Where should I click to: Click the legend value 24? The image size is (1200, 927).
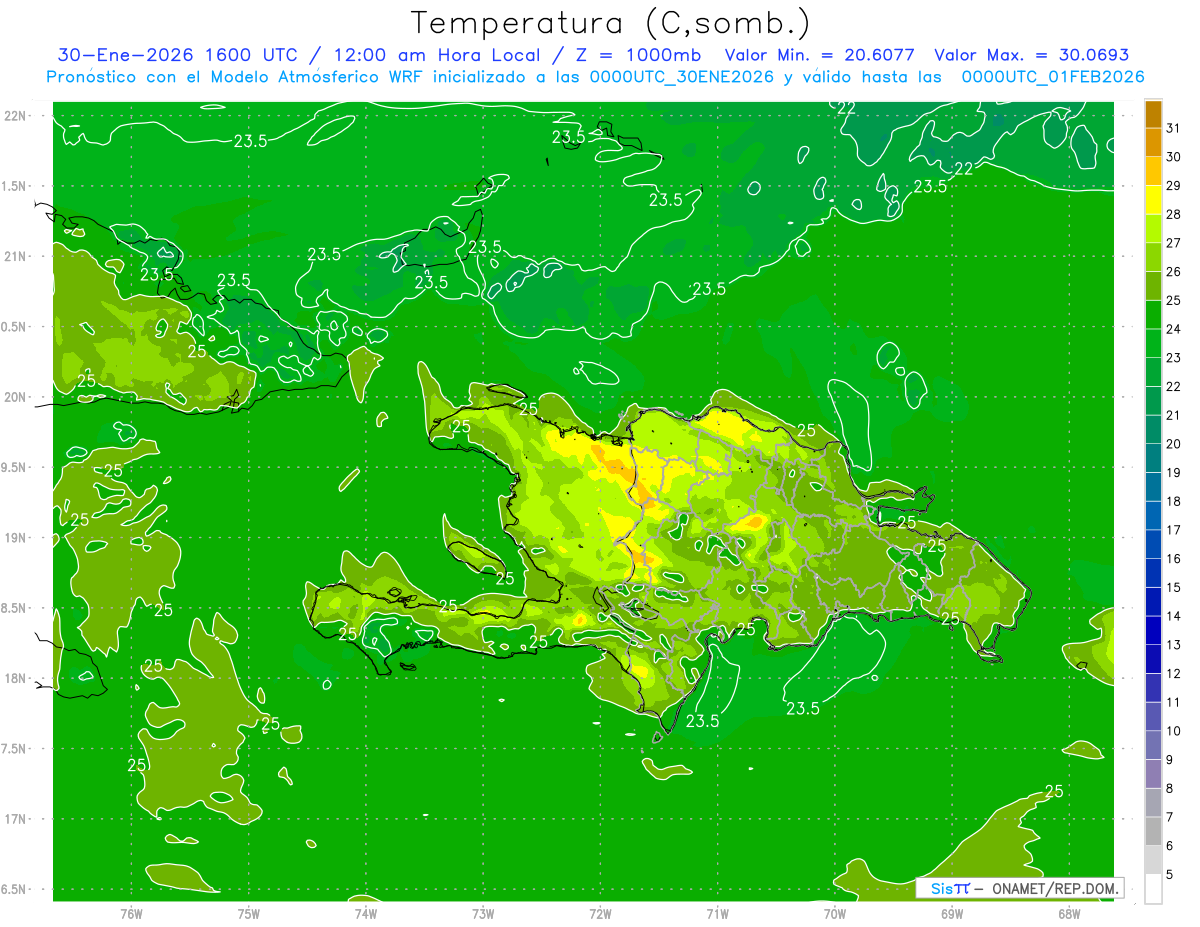coord(1174,329)
